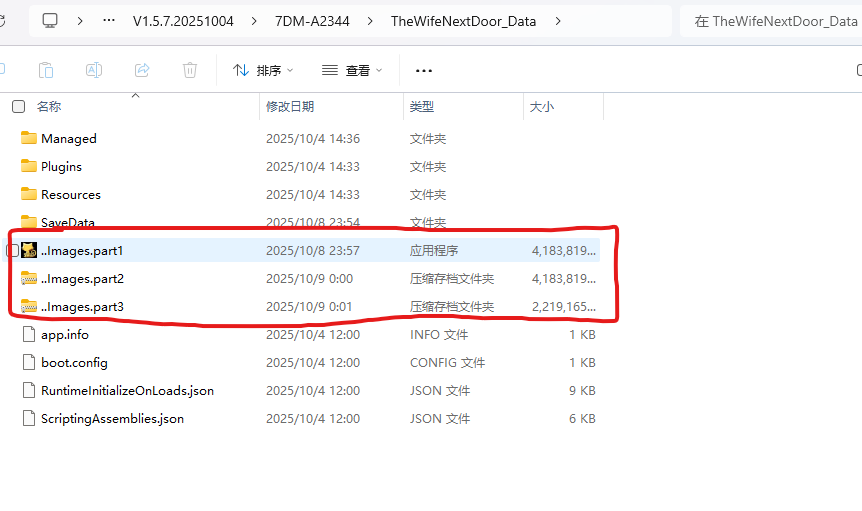The height and width of the screenshot is (511, 862).
Task: Click the search box for TheWifeNextDoor_Data
Action: coord(772,21)
